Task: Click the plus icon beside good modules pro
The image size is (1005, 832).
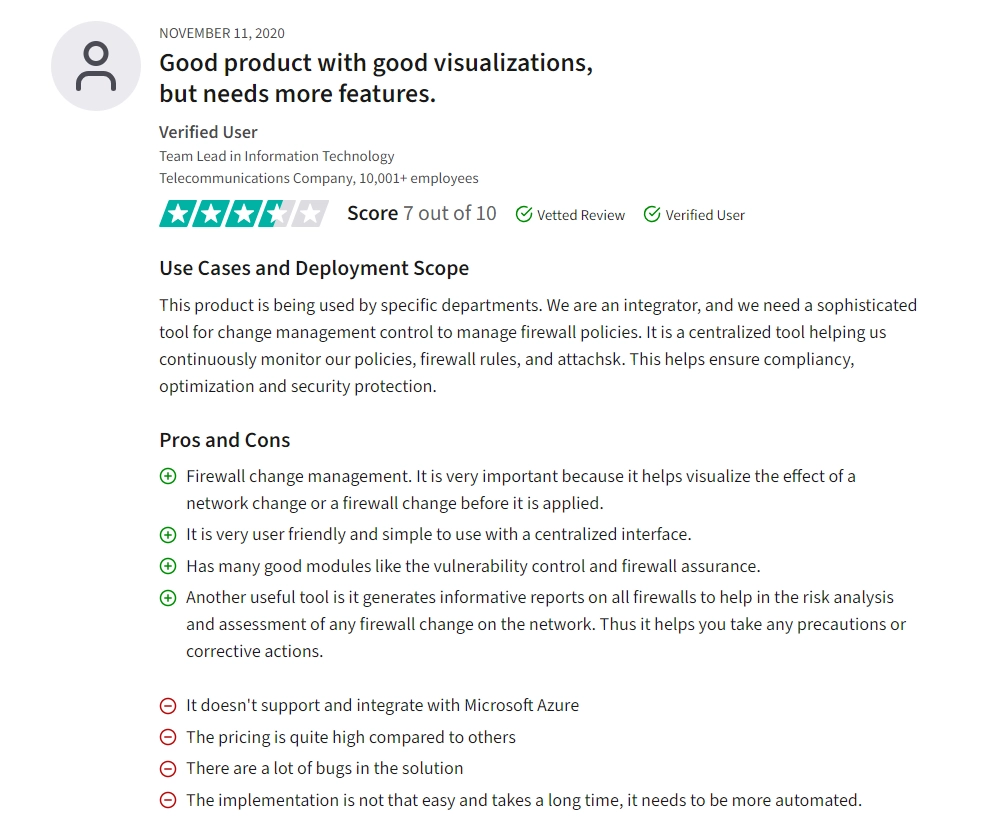Action: click(168, 567)
